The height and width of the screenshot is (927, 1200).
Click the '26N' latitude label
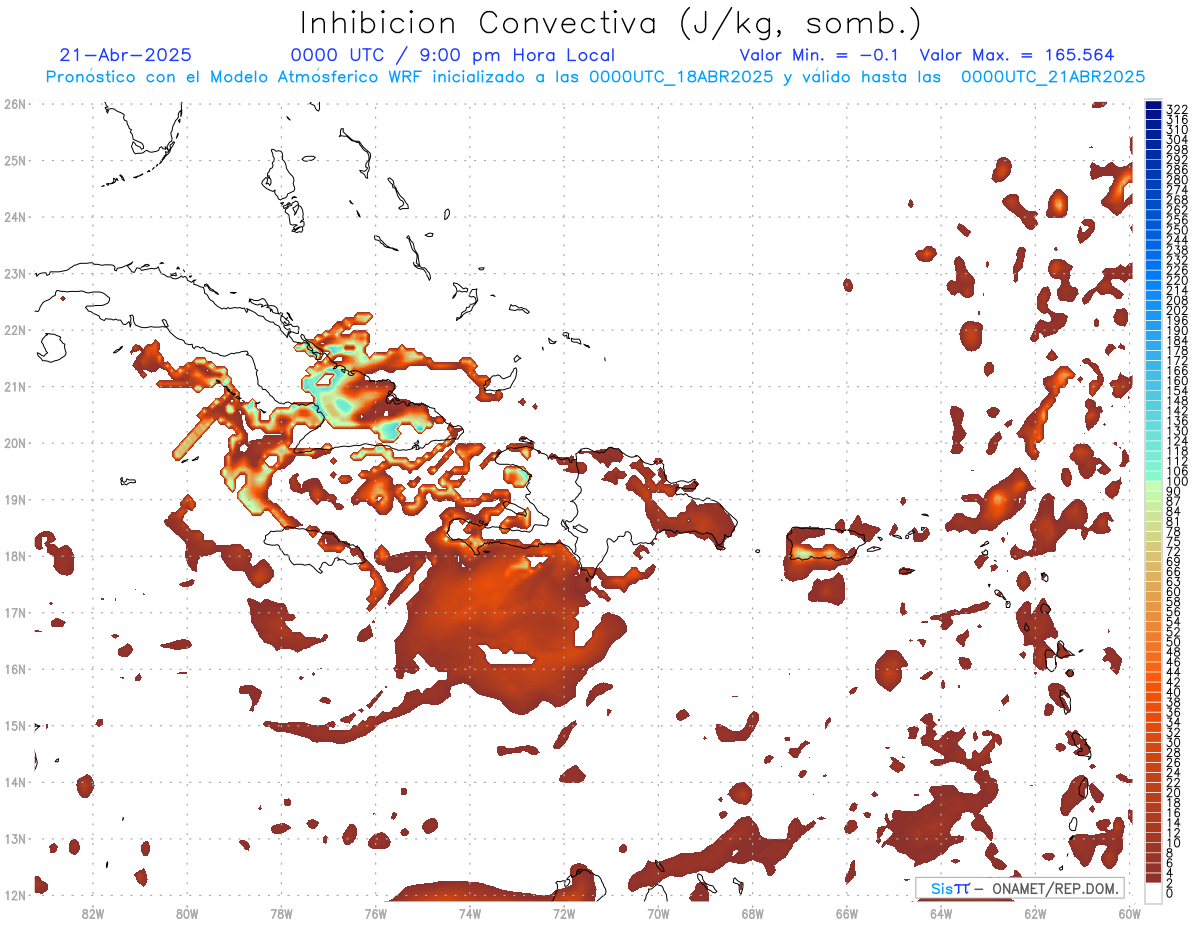pyautogui.click(x=14, y=104)
